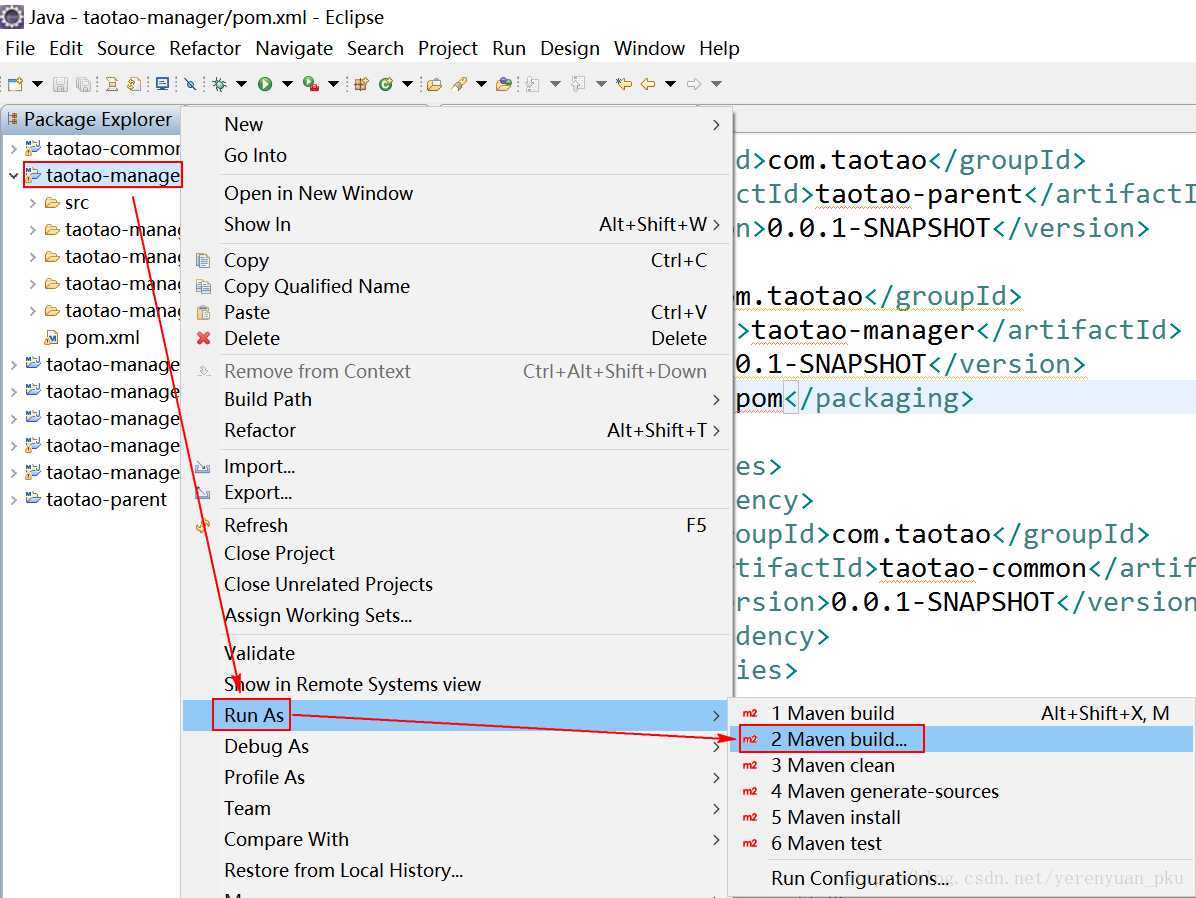Click the Previous Annotation toolbar icon
Screen dimensions: 1196x898
point(578,84)
